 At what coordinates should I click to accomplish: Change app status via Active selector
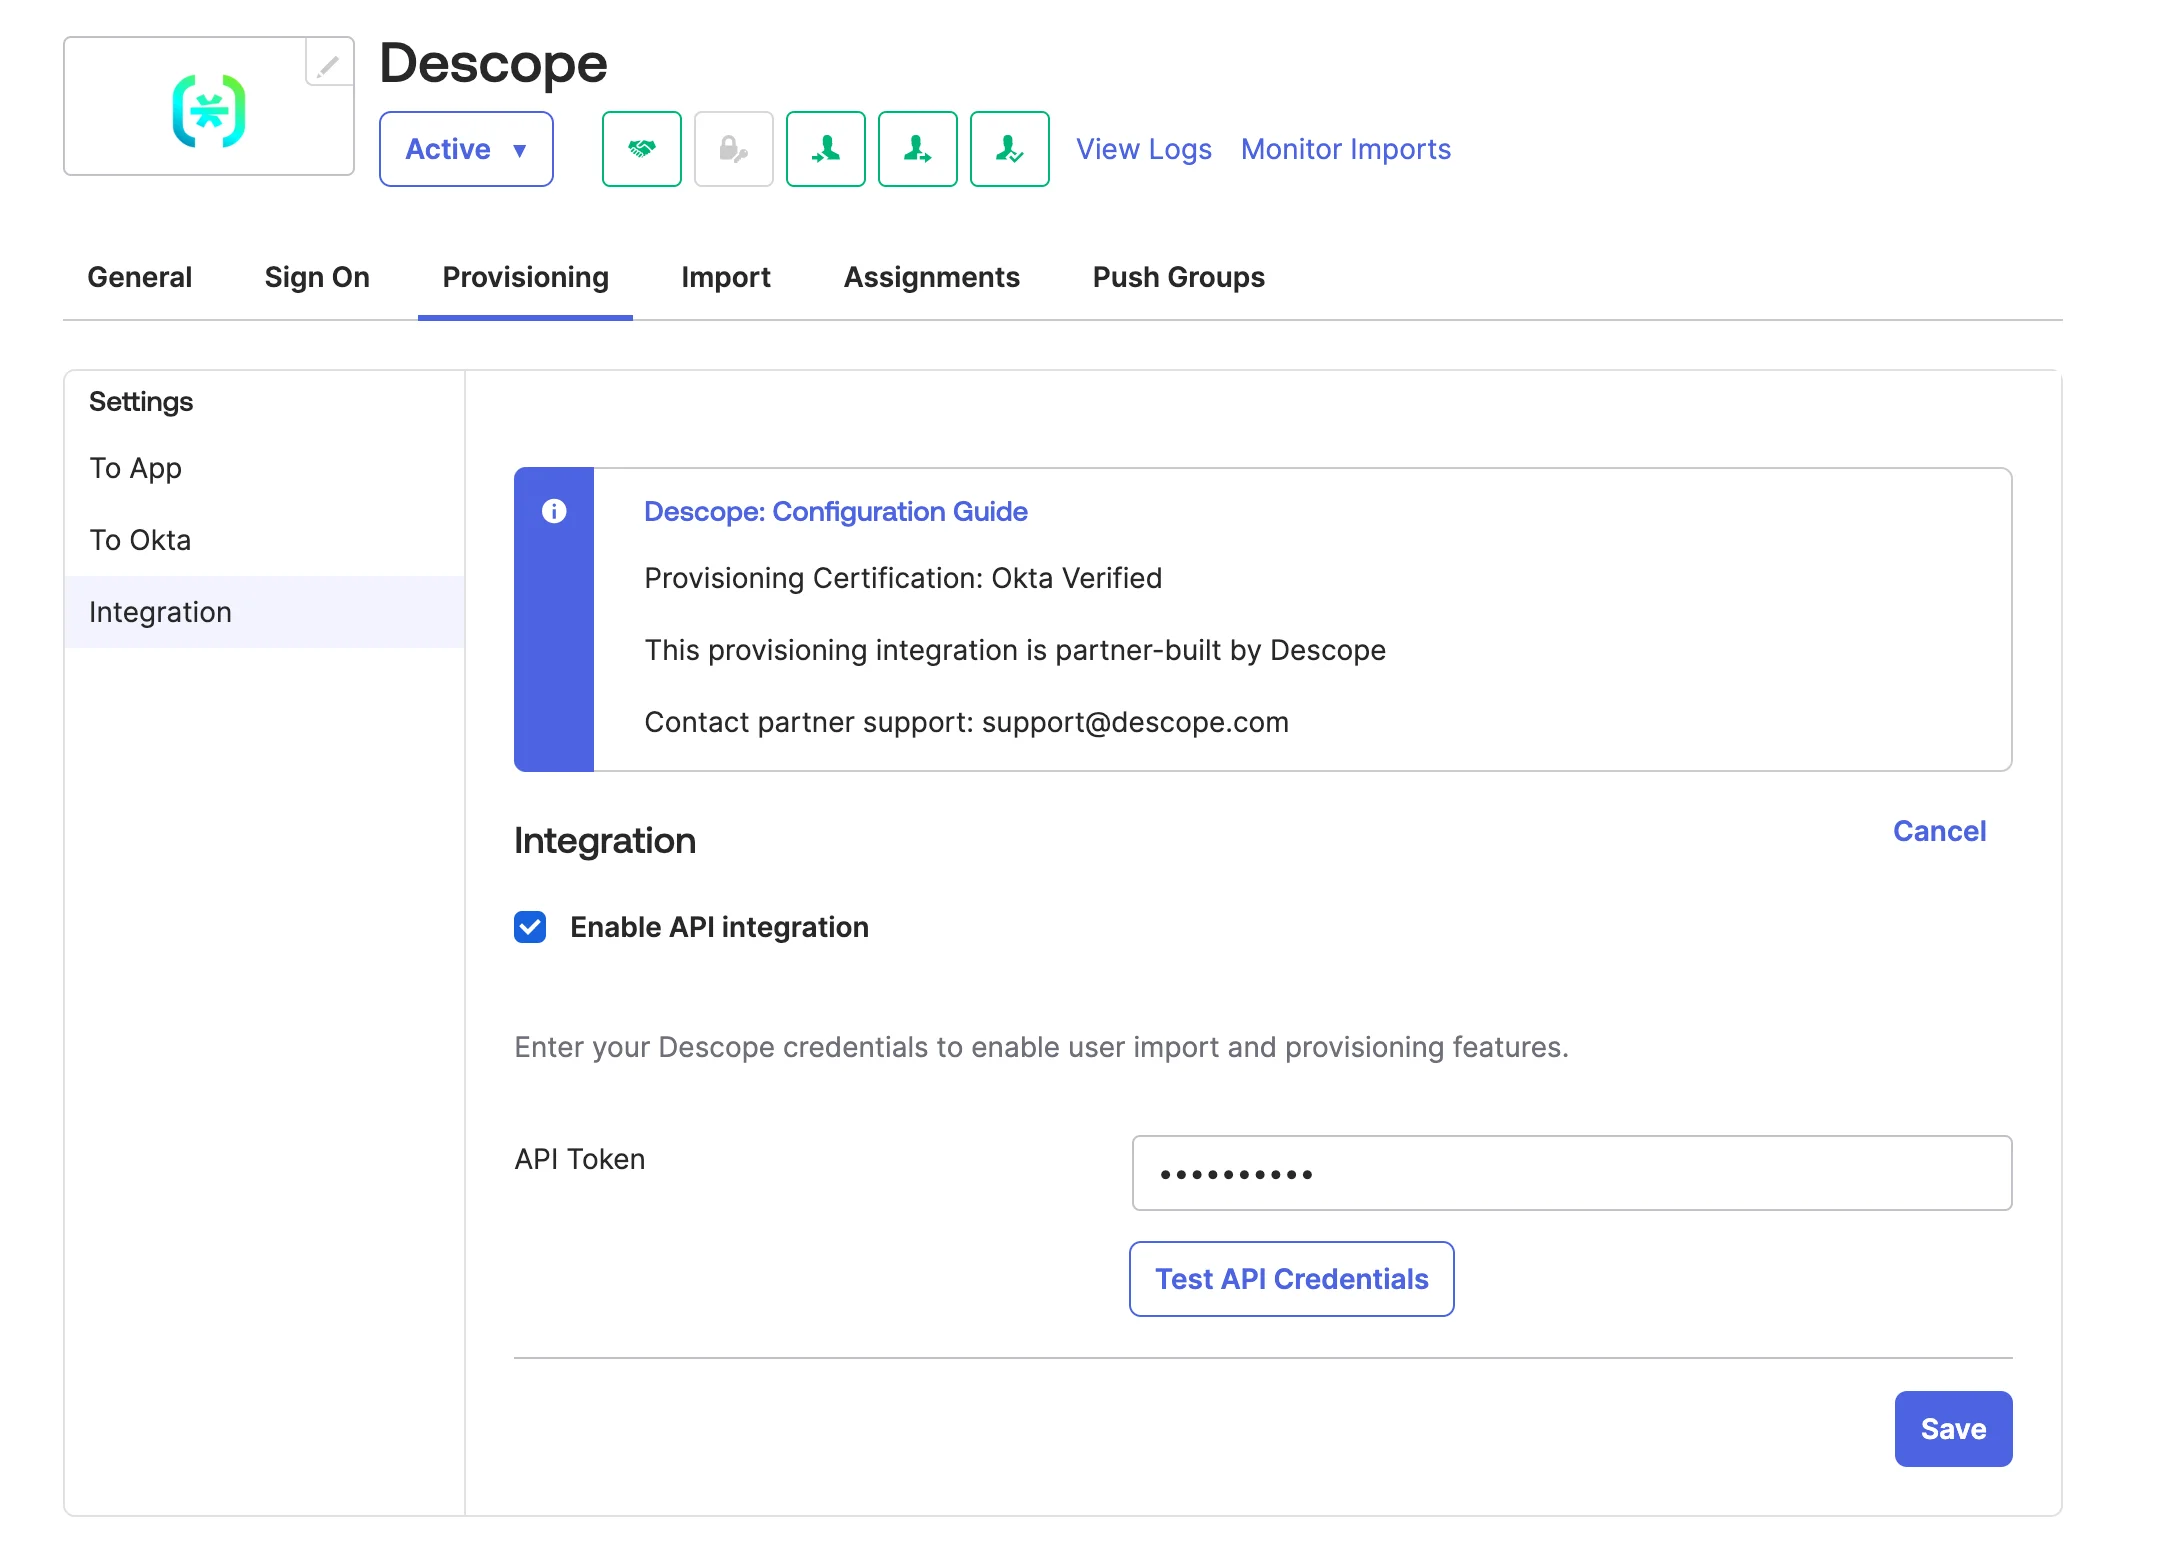[465, 148]
